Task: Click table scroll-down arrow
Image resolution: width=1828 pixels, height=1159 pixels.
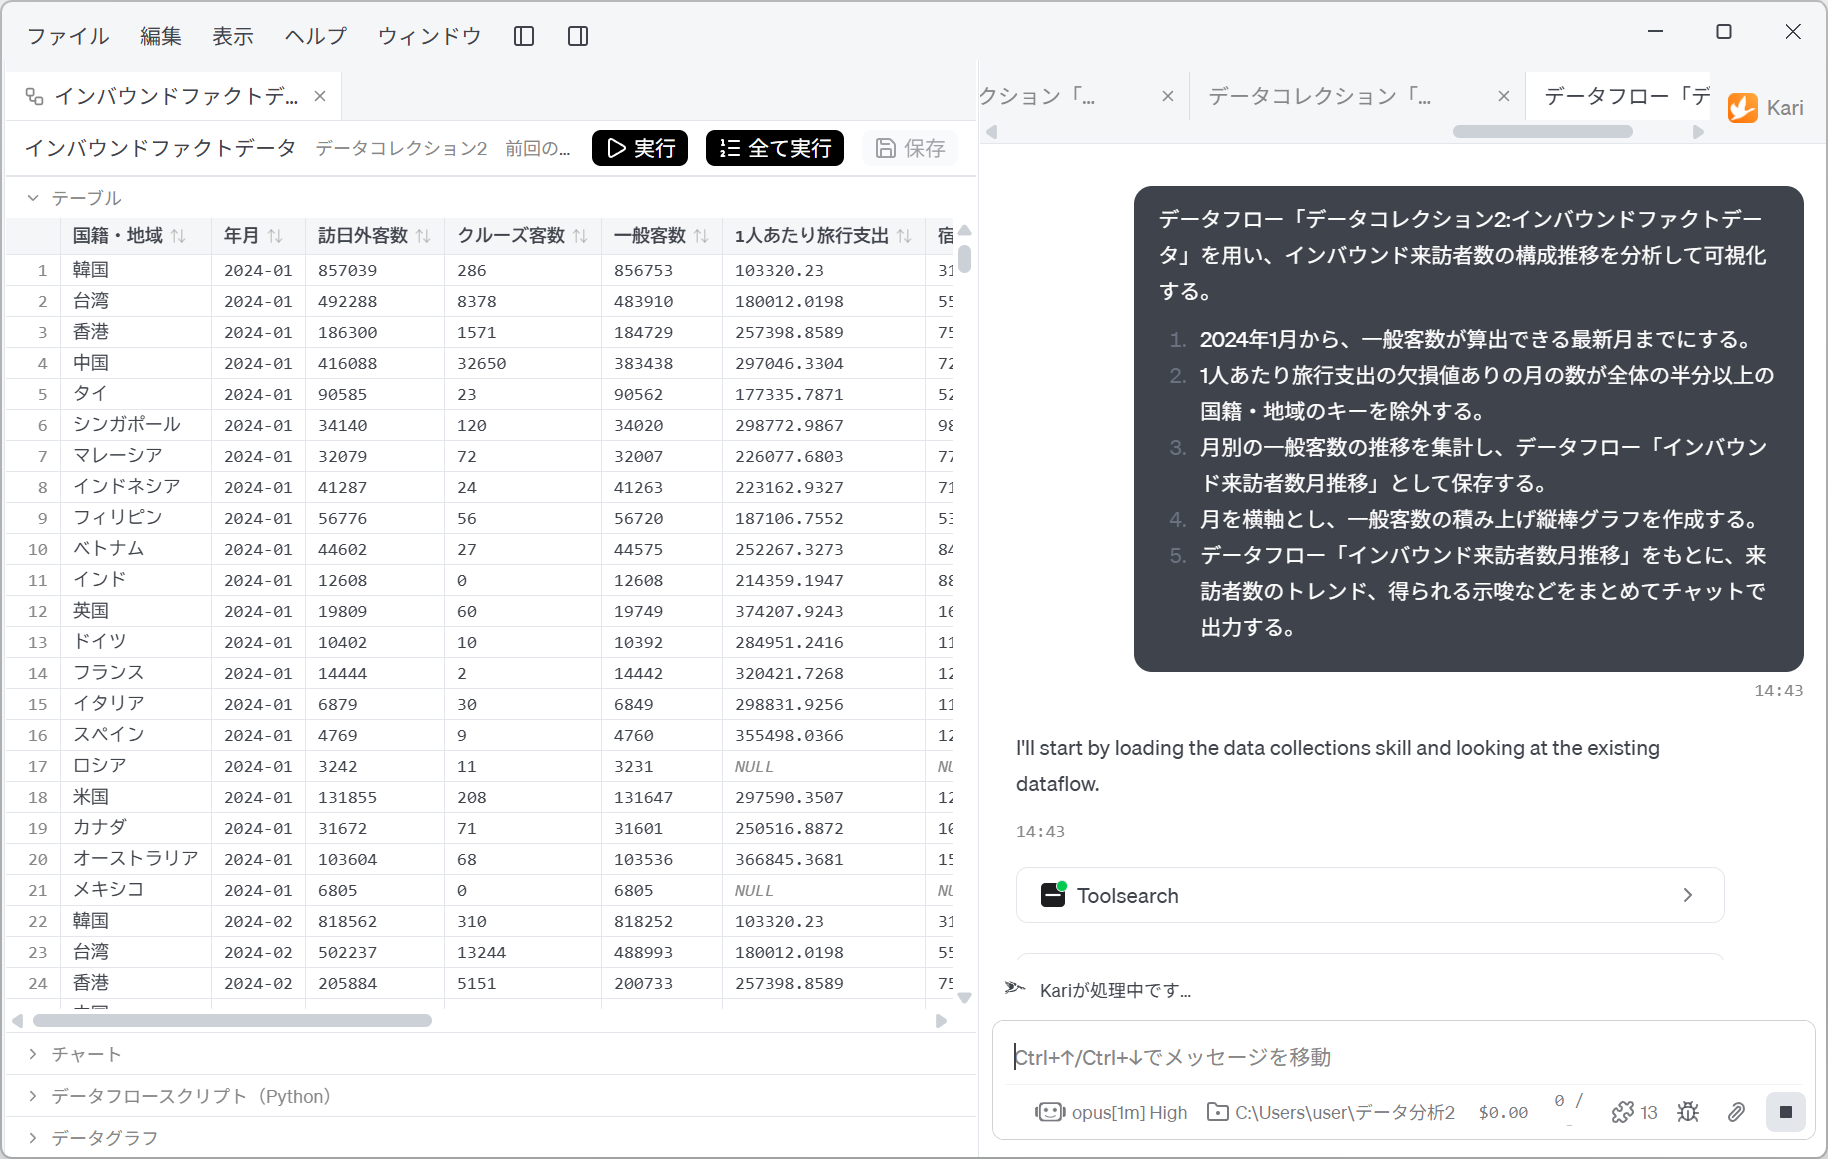Action: [964, 998]
